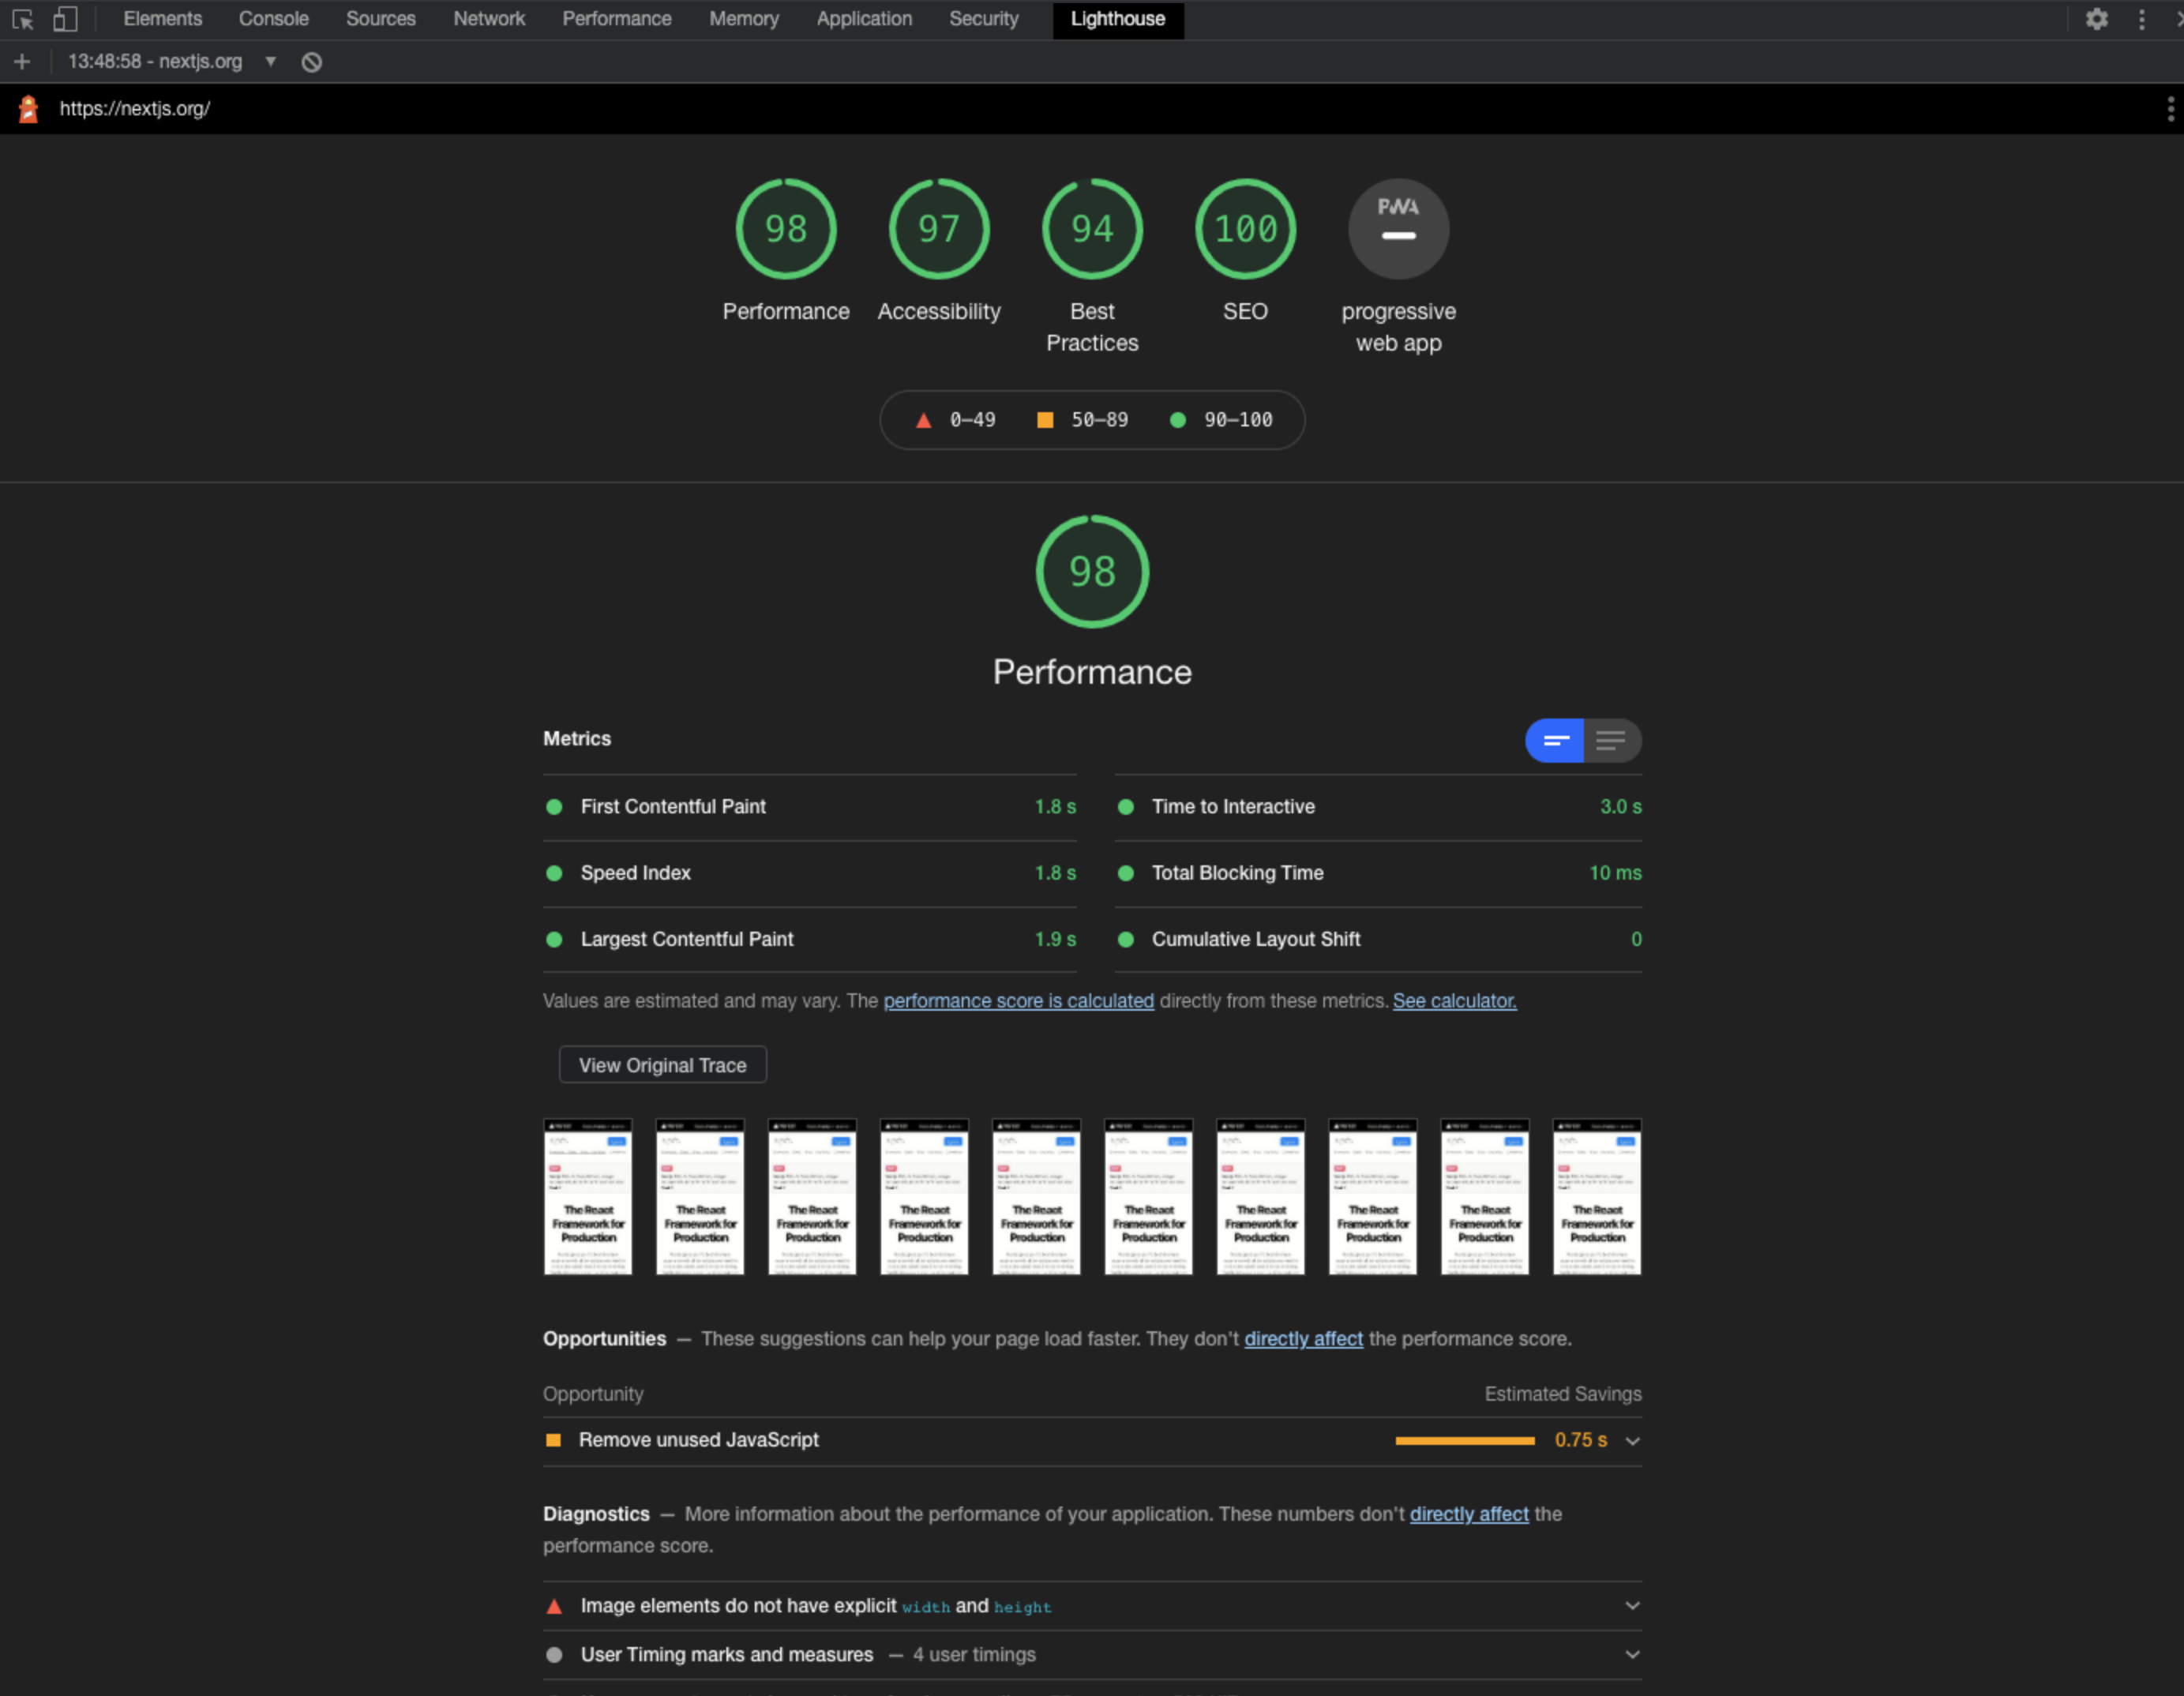Open the Performance DevTools tab
The height and width of the screenshot is (1696, 2184).
(x=615, y=20)
